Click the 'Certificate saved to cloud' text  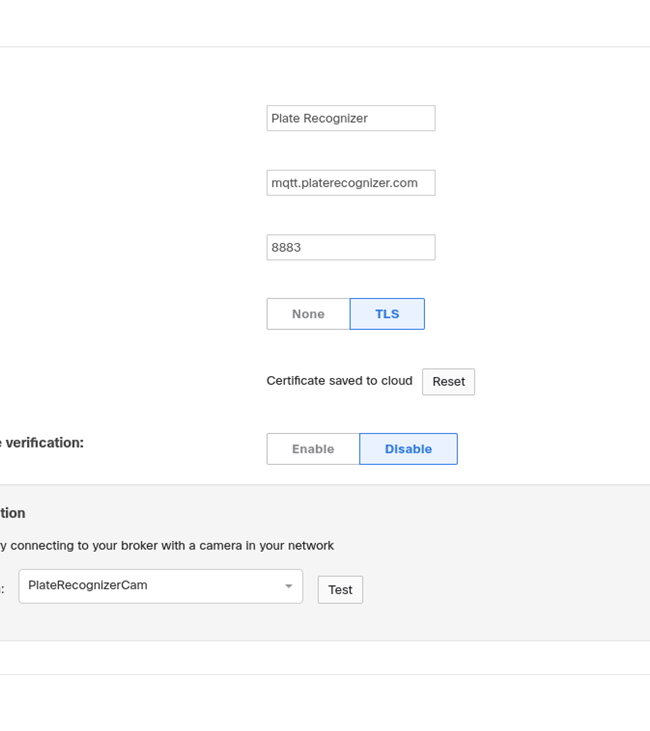click(x=339, y=380)
